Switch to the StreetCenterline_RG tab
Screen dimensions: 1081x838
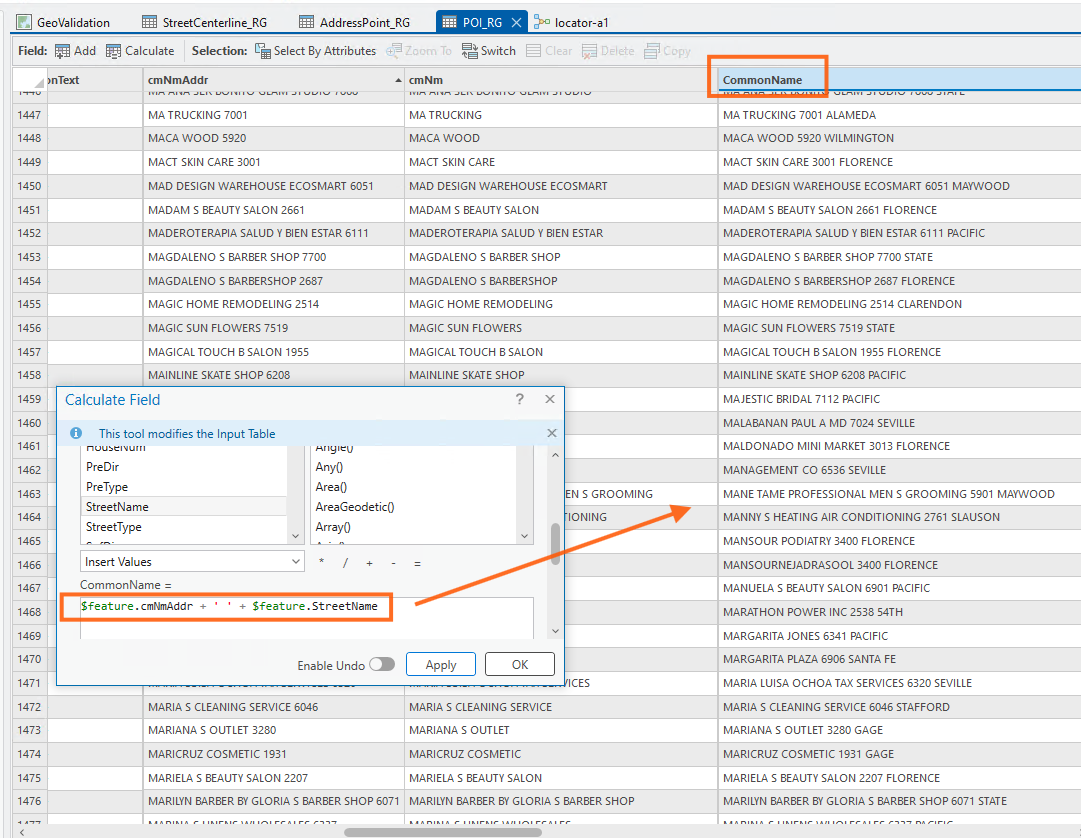[206, 22]
